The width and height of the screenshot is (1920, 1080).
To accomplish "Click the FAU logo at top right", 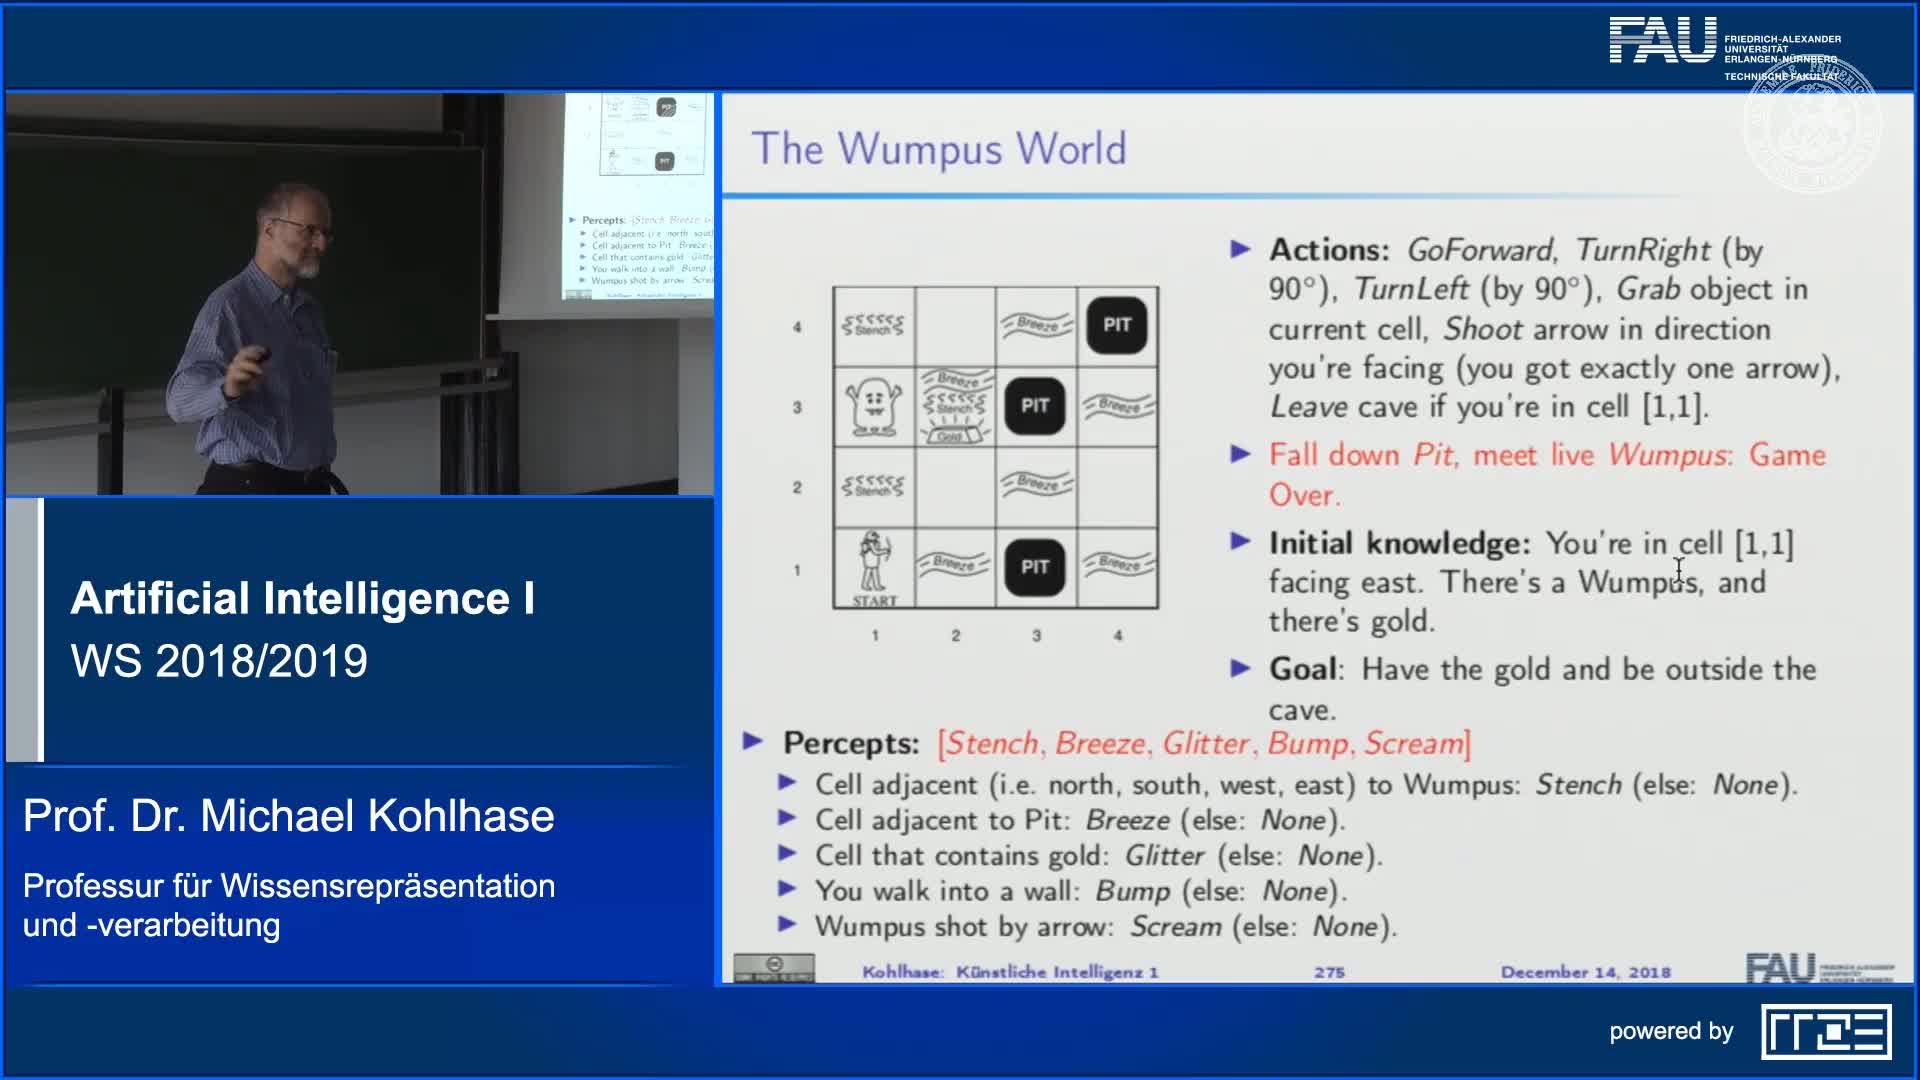I will 1662,41.
